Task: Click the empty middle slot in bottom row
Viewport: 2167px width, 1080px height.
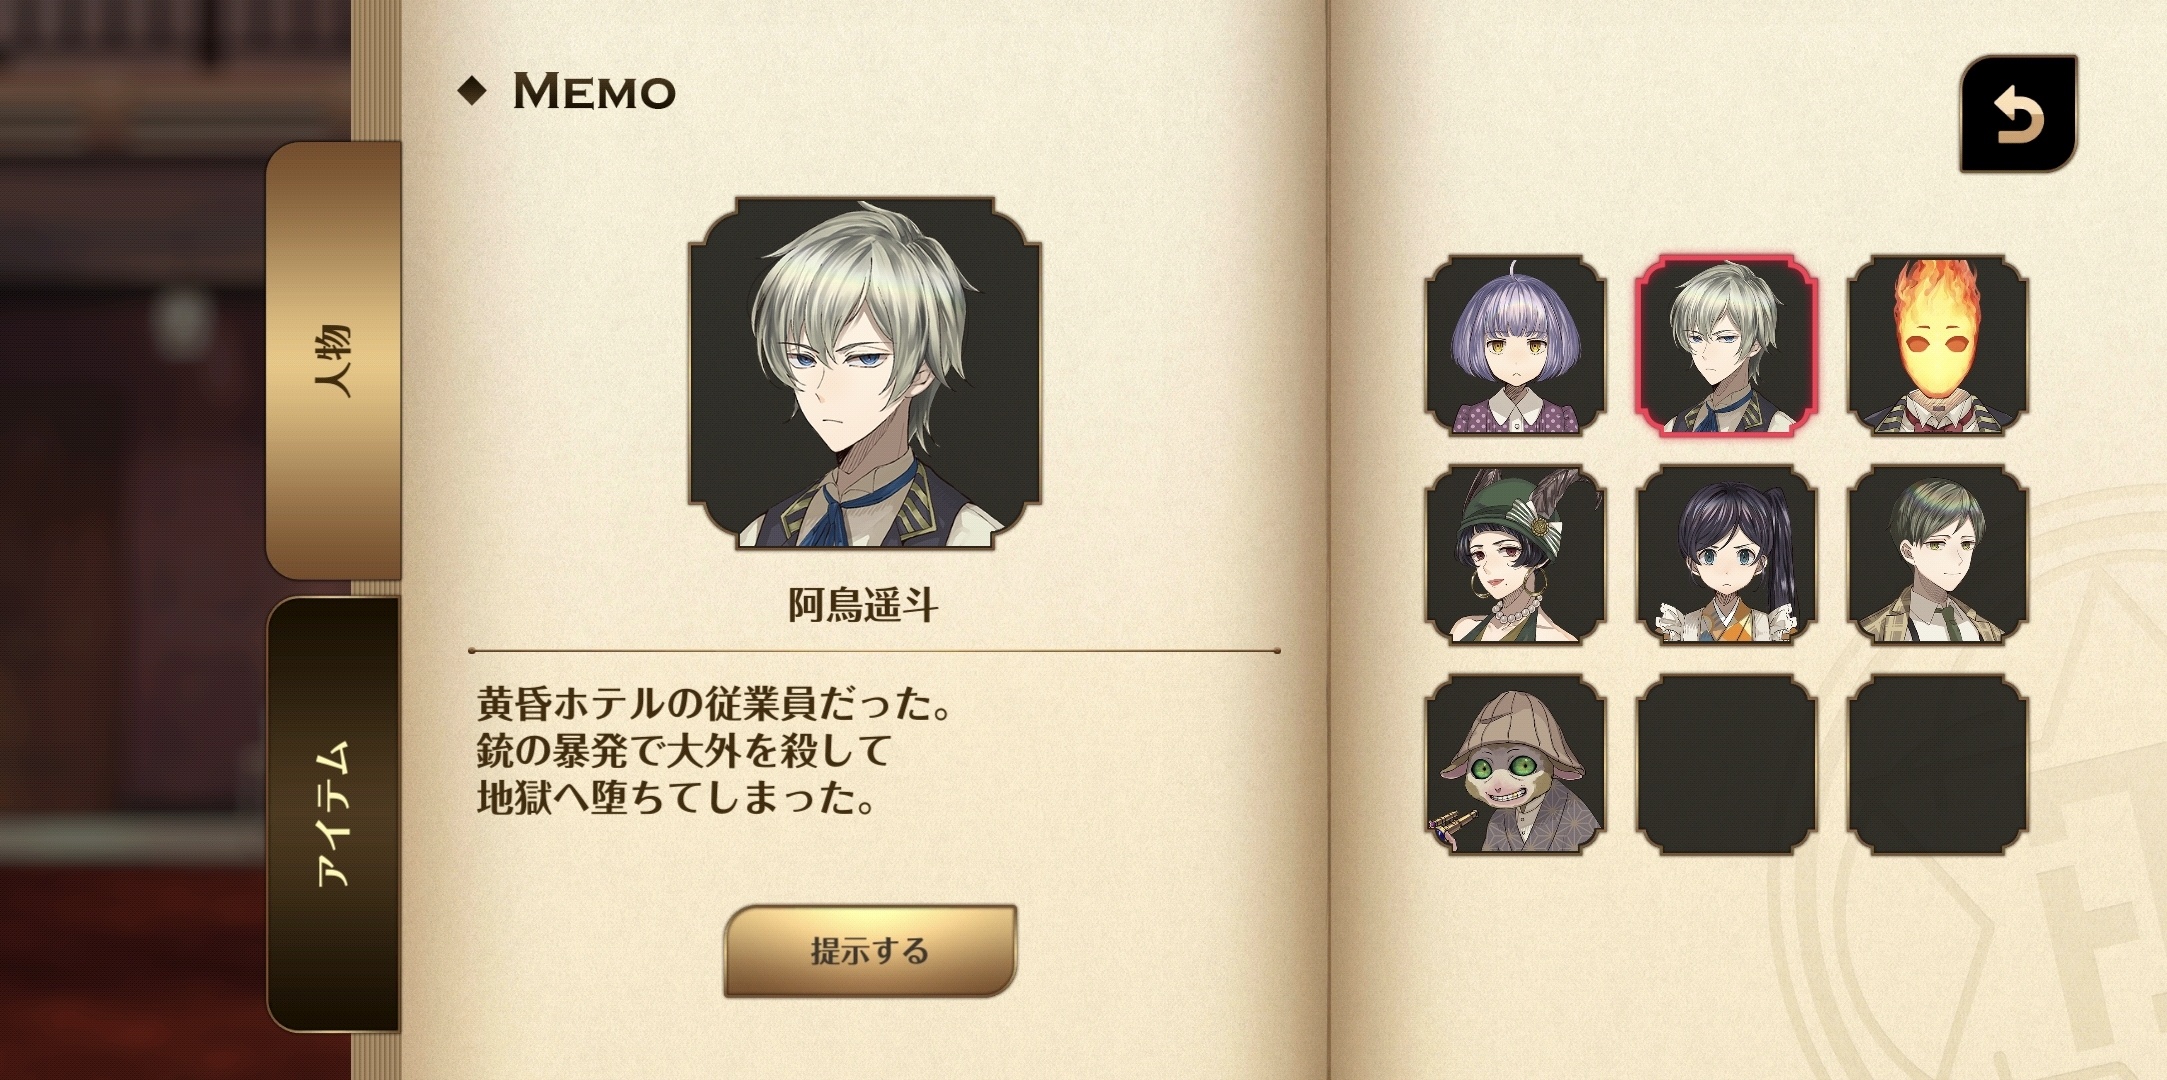Action: tap(1727, 765)
